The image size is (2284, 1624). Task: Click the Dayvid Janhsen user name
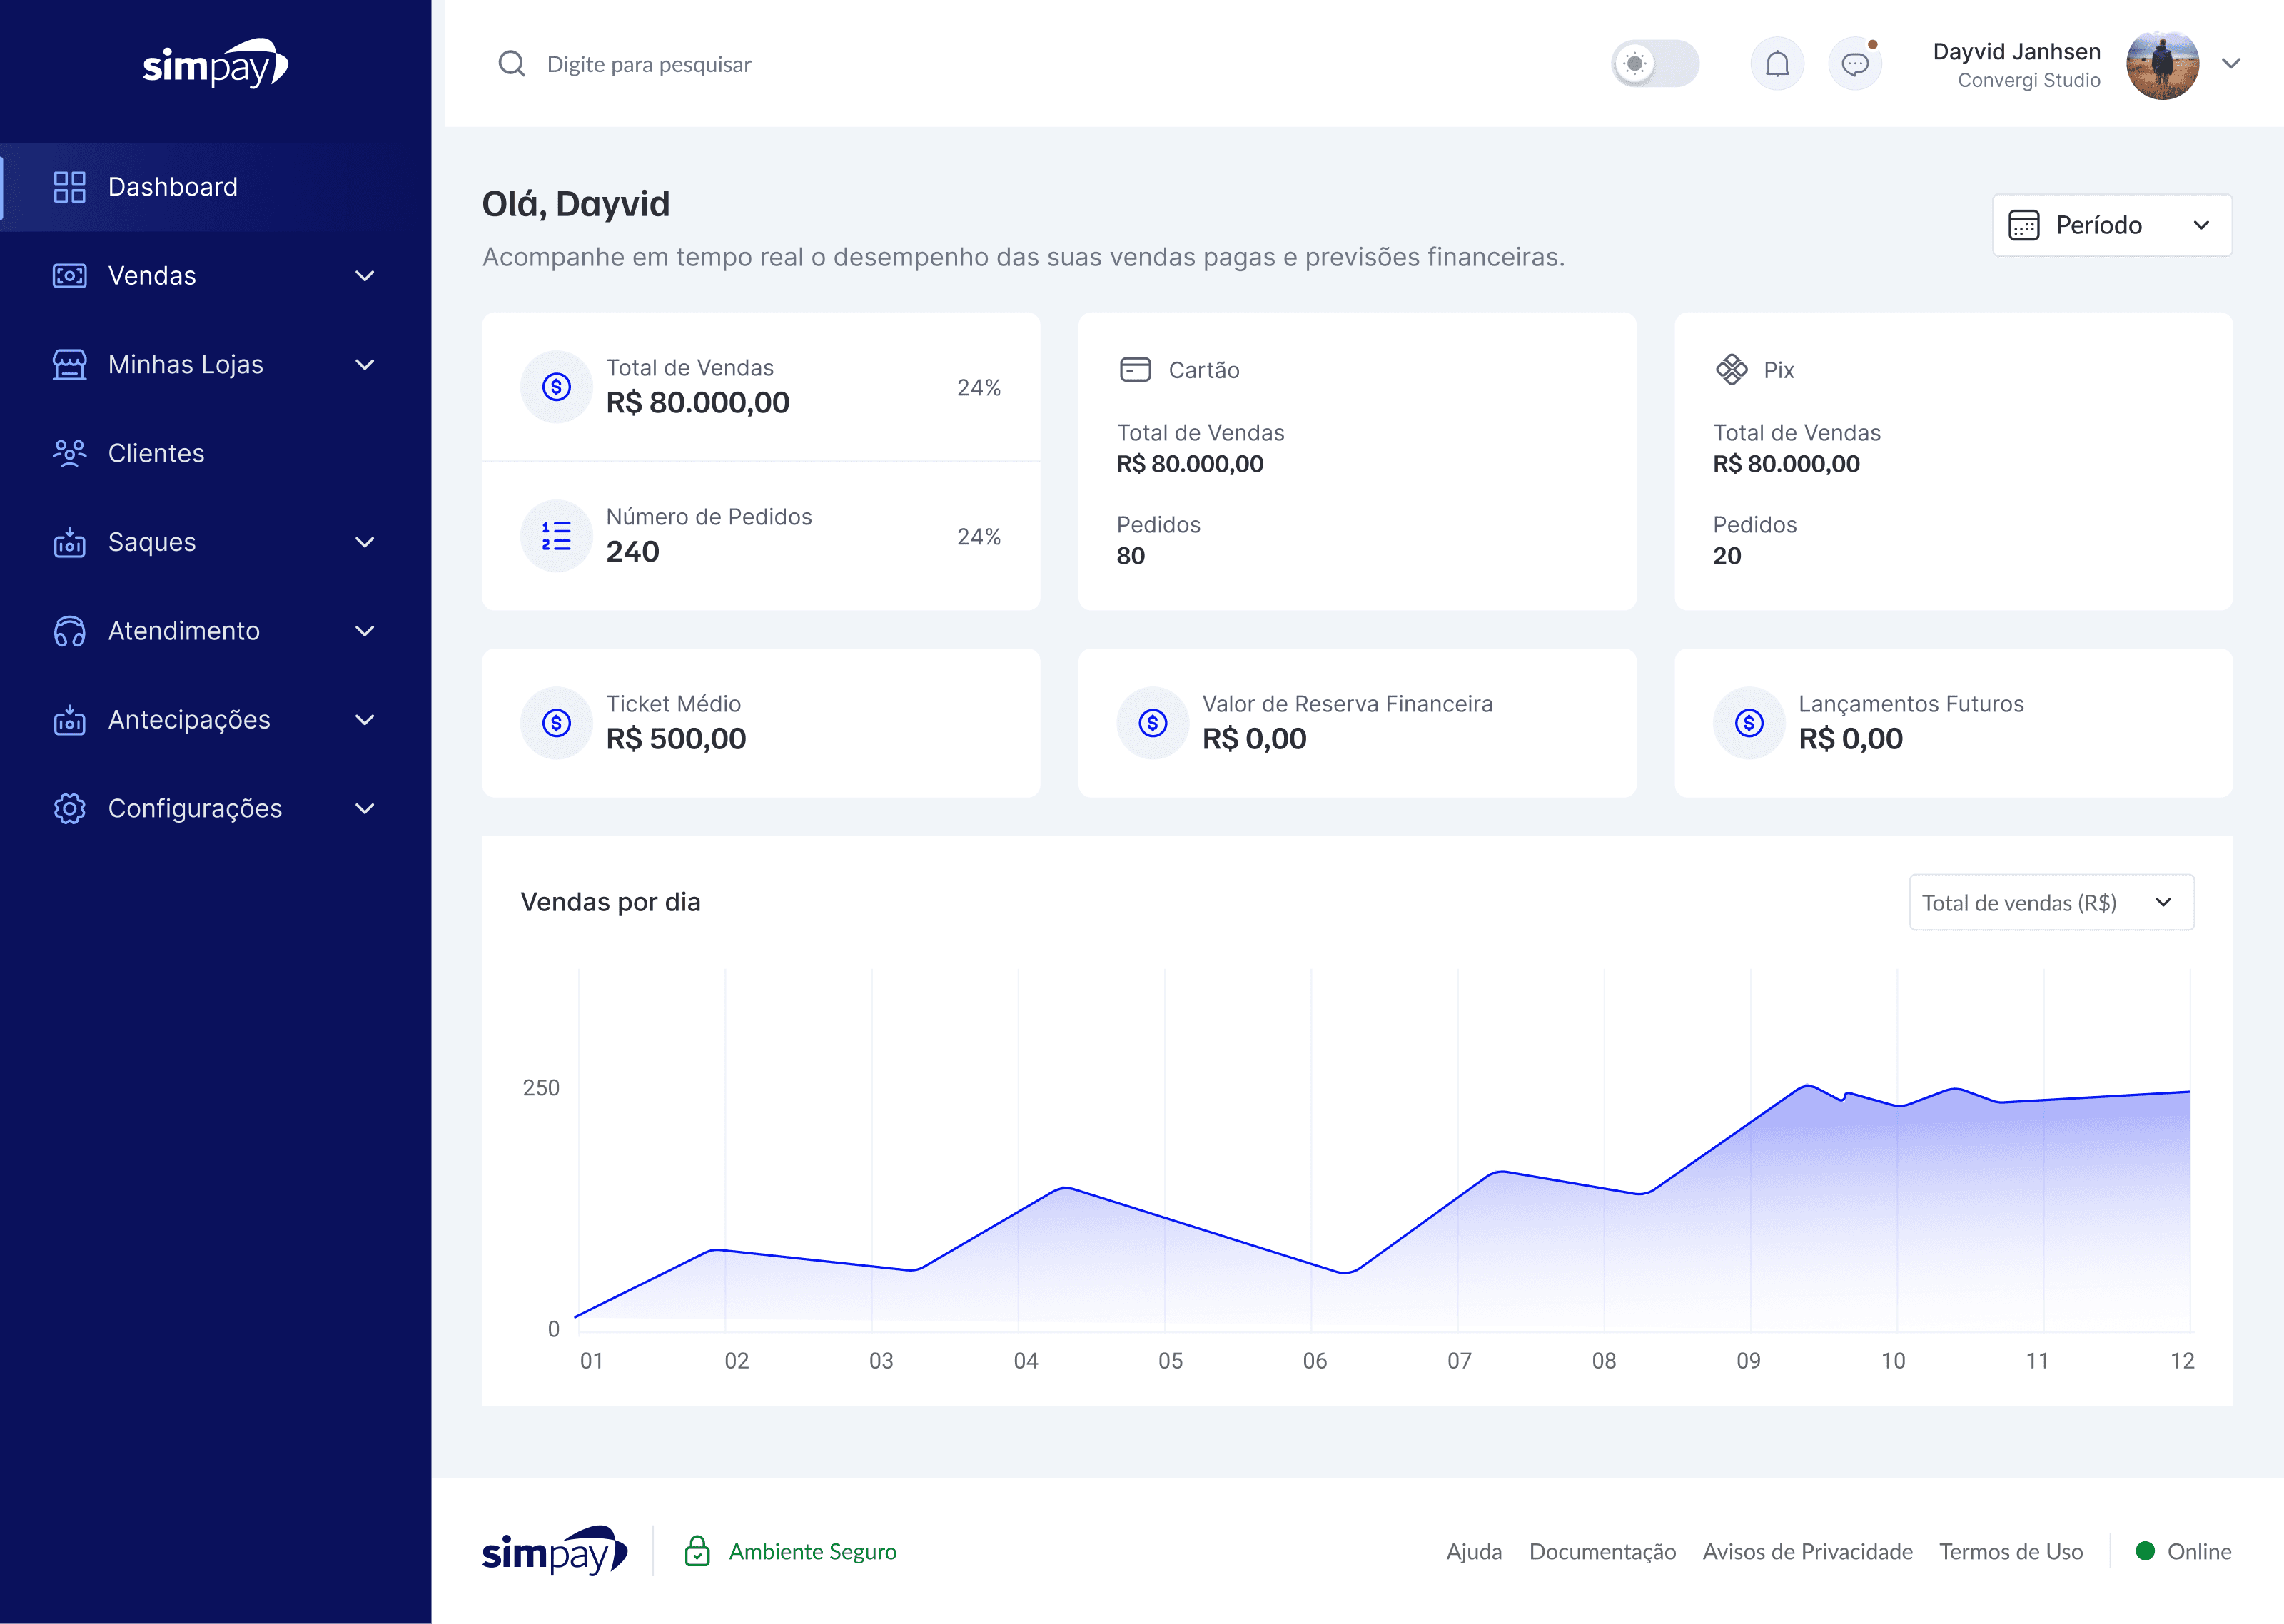2016,51
